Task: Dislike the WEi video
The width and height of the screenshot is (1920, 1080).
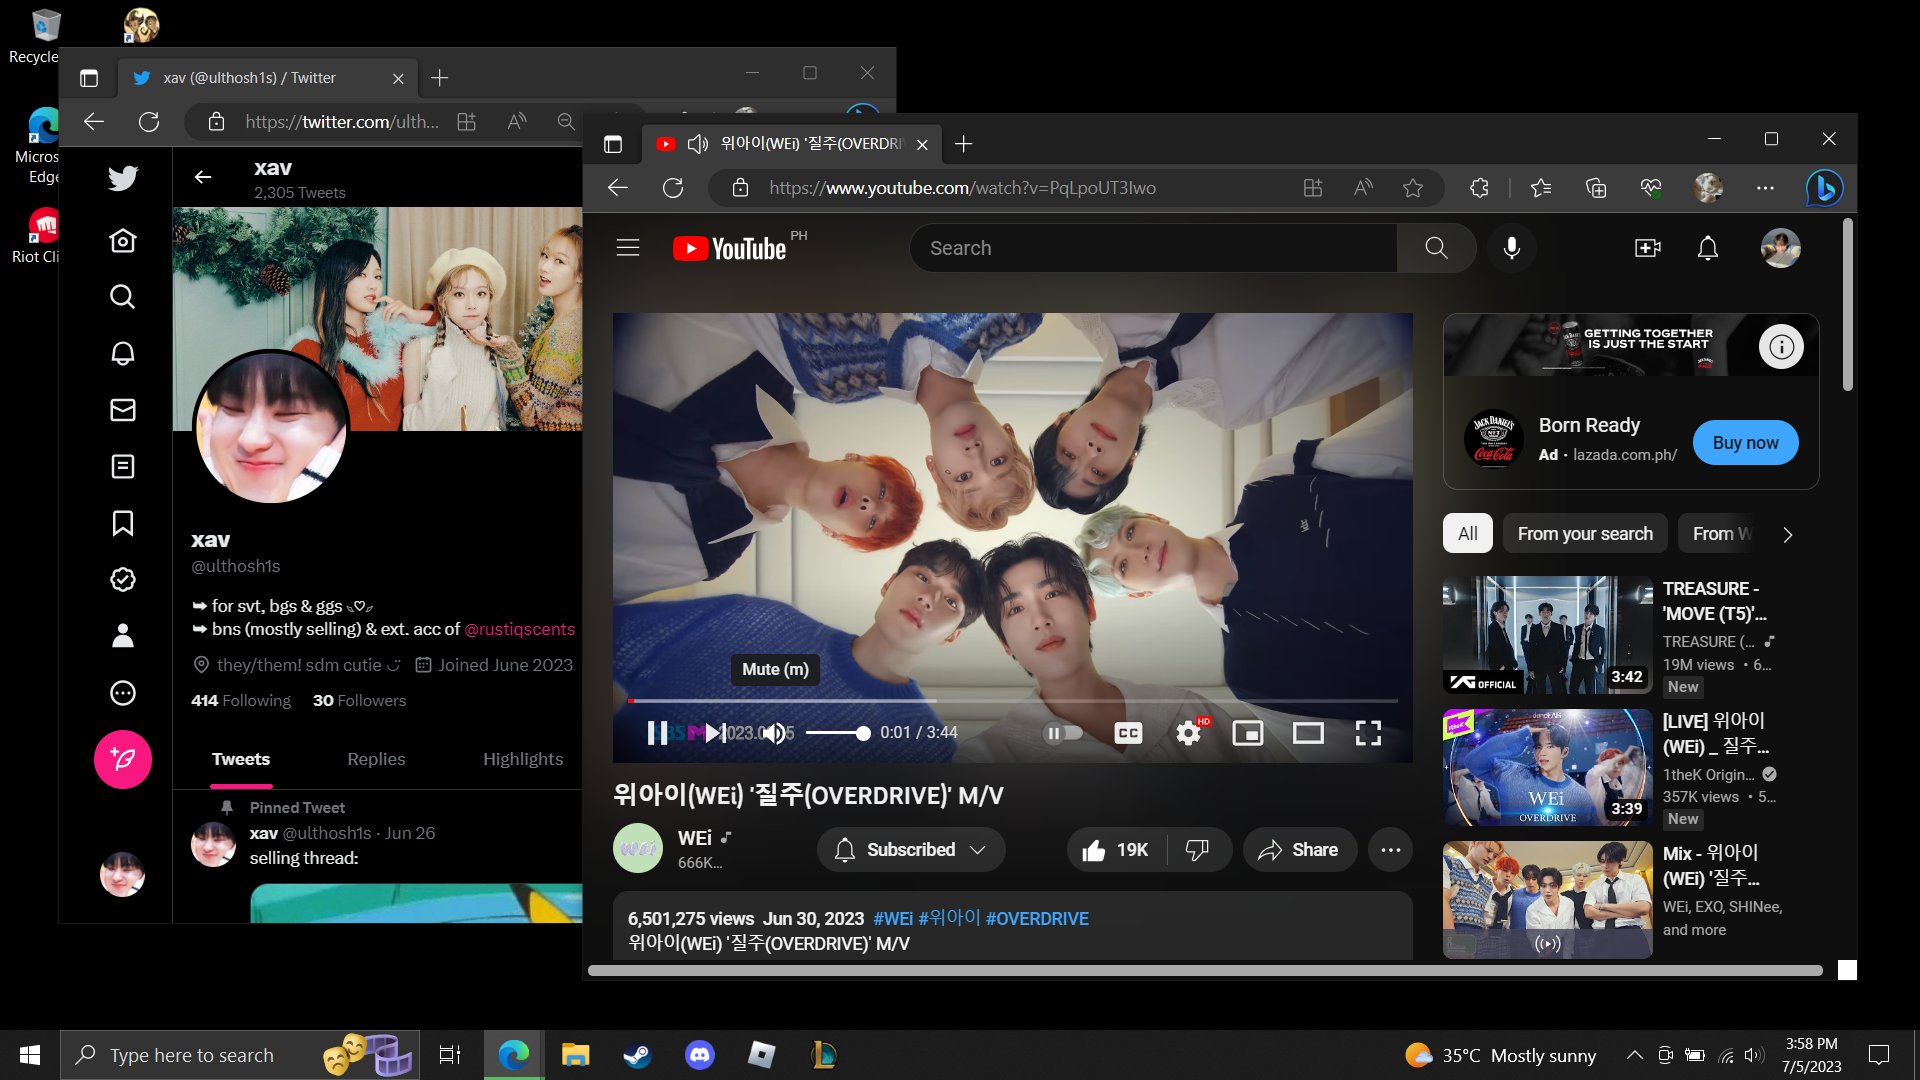Action: point(1196,850)
